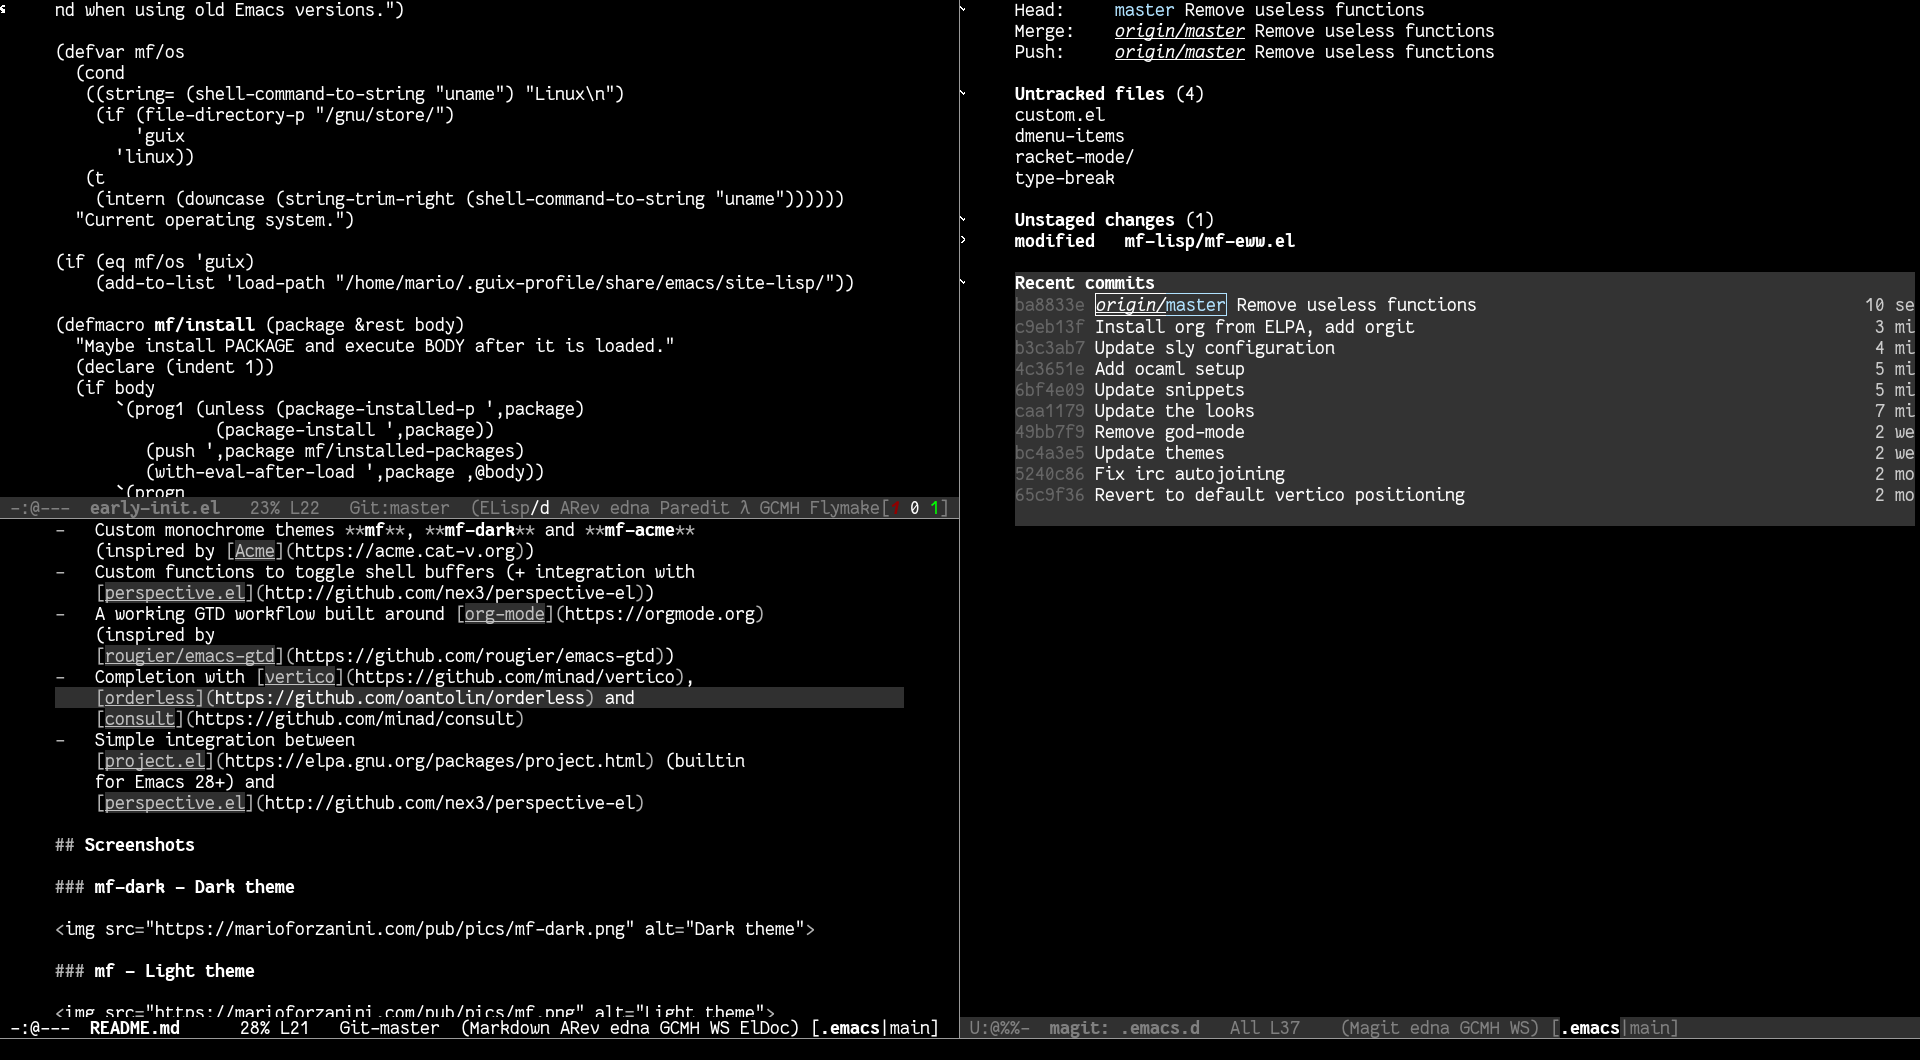Collapse the Recent commits section chevron
This screenshot has width=1920, height=1060.
[963, 283]
